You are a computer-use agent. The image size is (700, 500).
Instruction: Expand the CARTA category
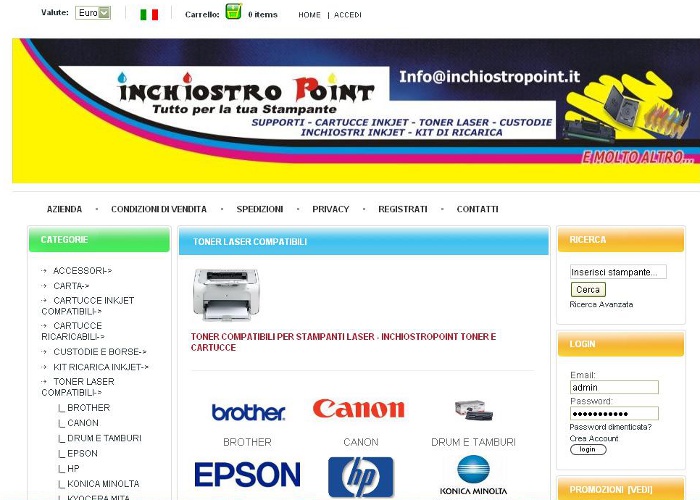coord(71,286)
